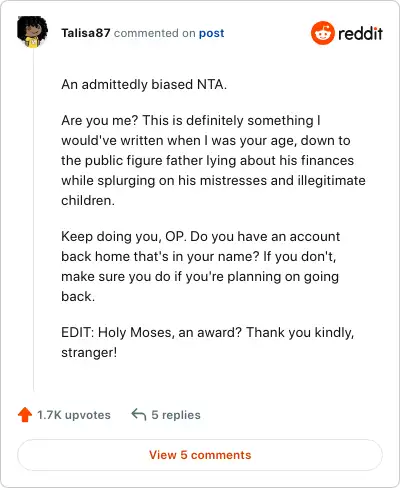Click the "Are you me?" sentence

tap(99, 120)
